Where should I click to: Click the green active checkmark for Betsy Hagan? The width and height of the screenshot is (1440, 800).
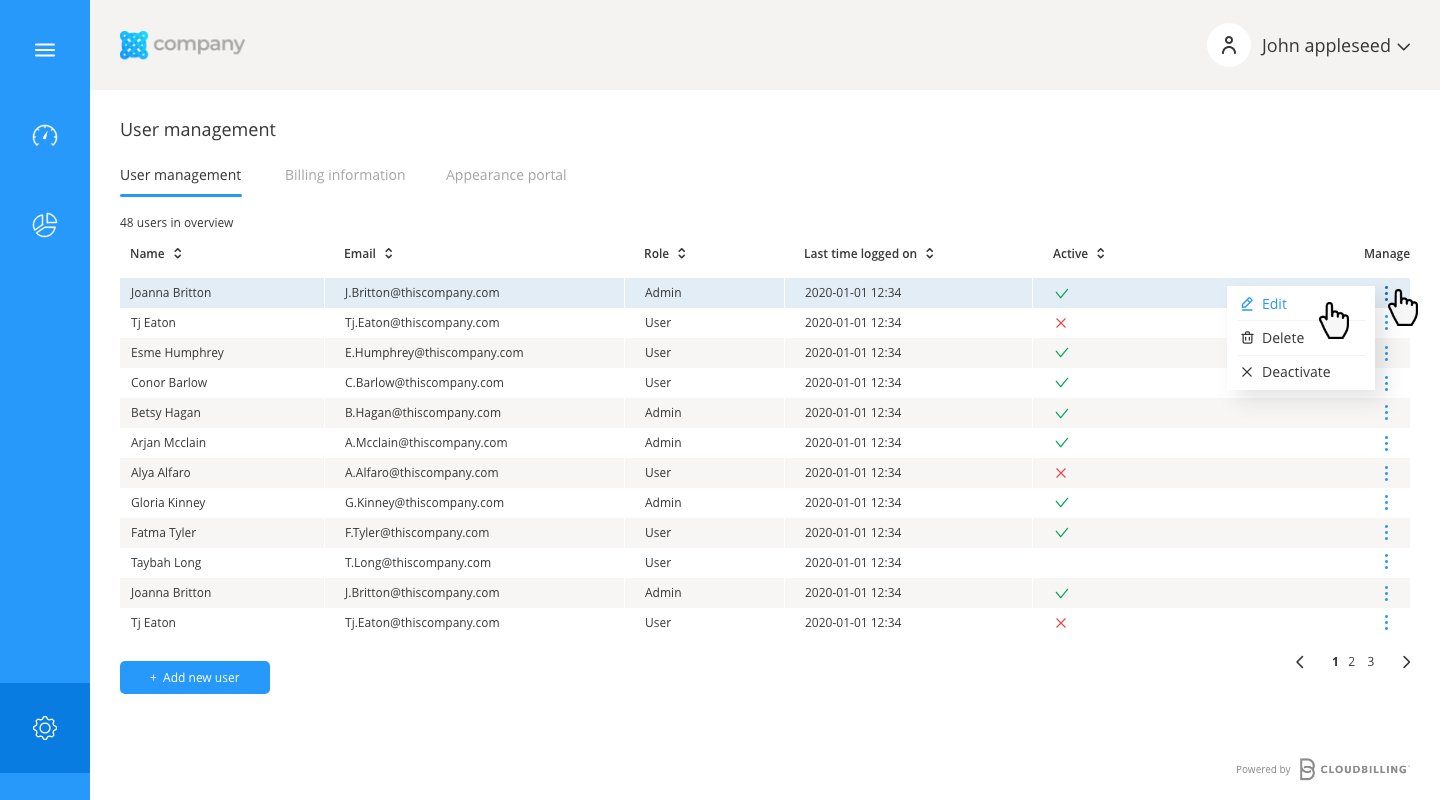1062,413
